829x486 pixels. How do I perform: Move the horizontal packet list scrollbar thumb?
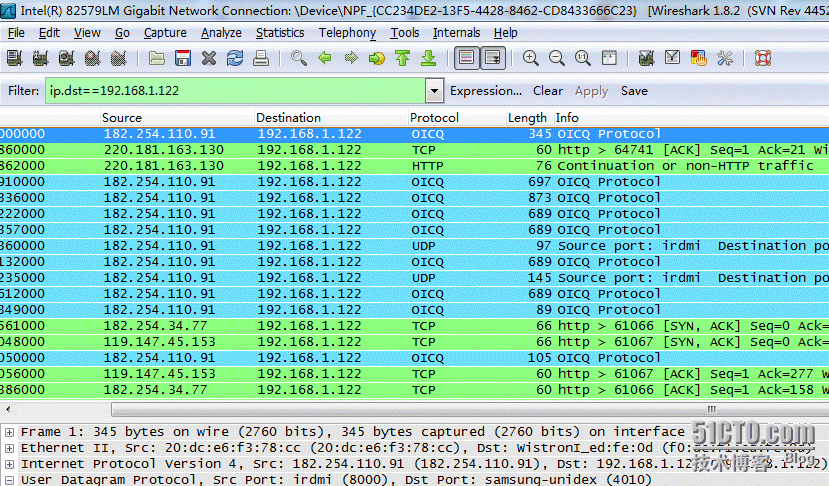pyautogui.click(x=471, y=409)
